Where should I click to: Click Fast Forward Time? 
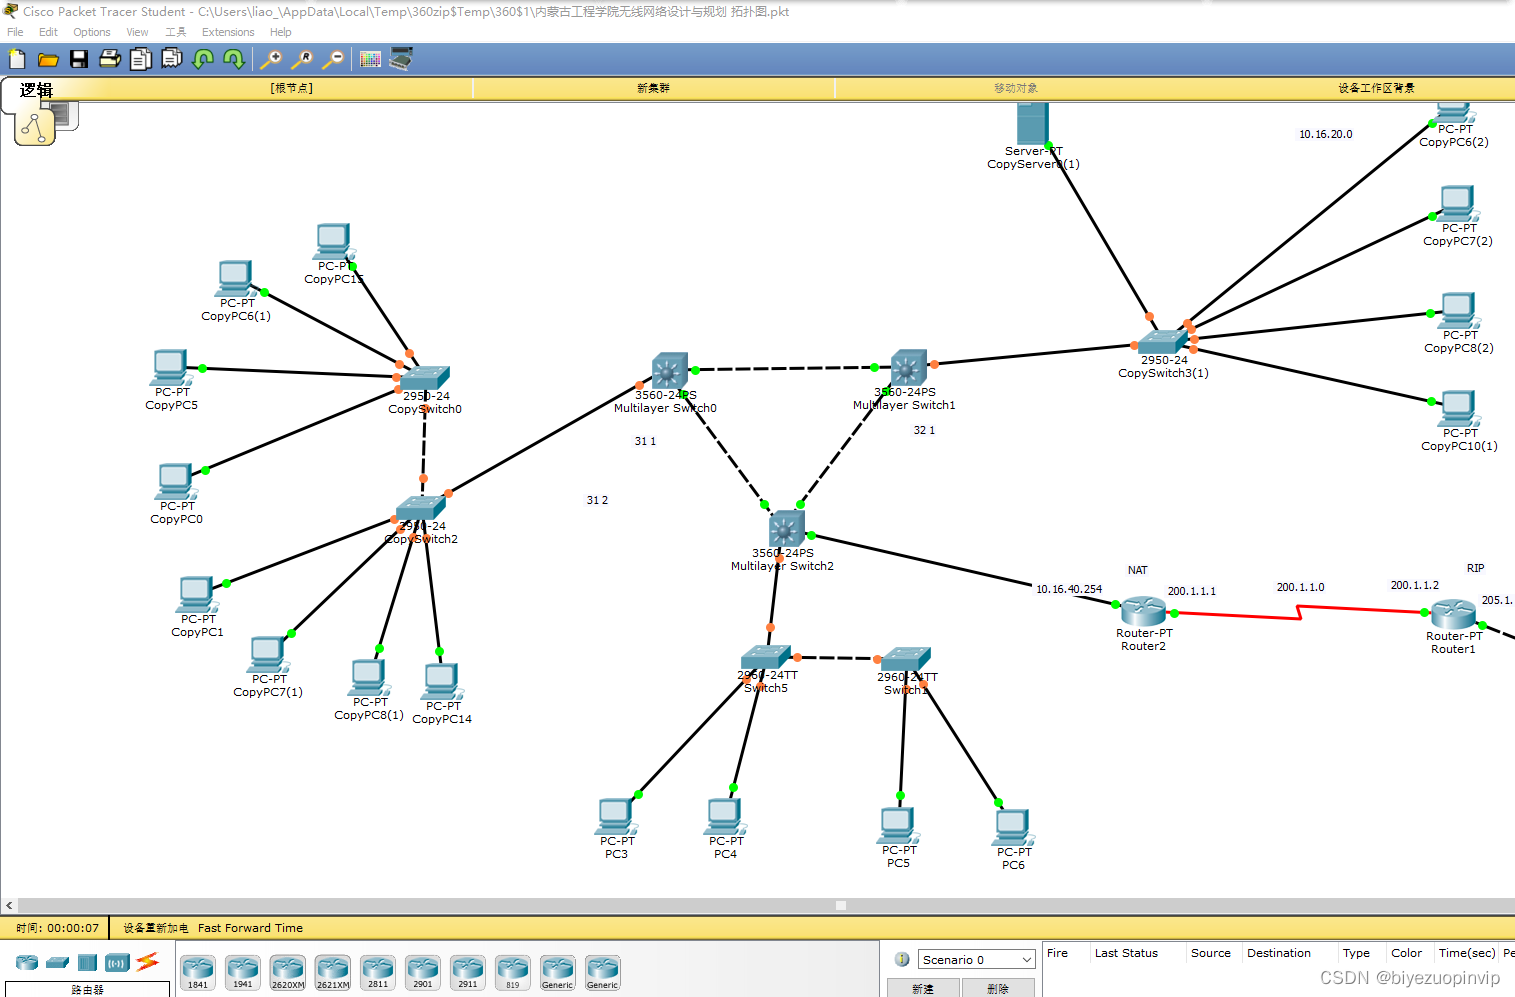coord(250,928)
